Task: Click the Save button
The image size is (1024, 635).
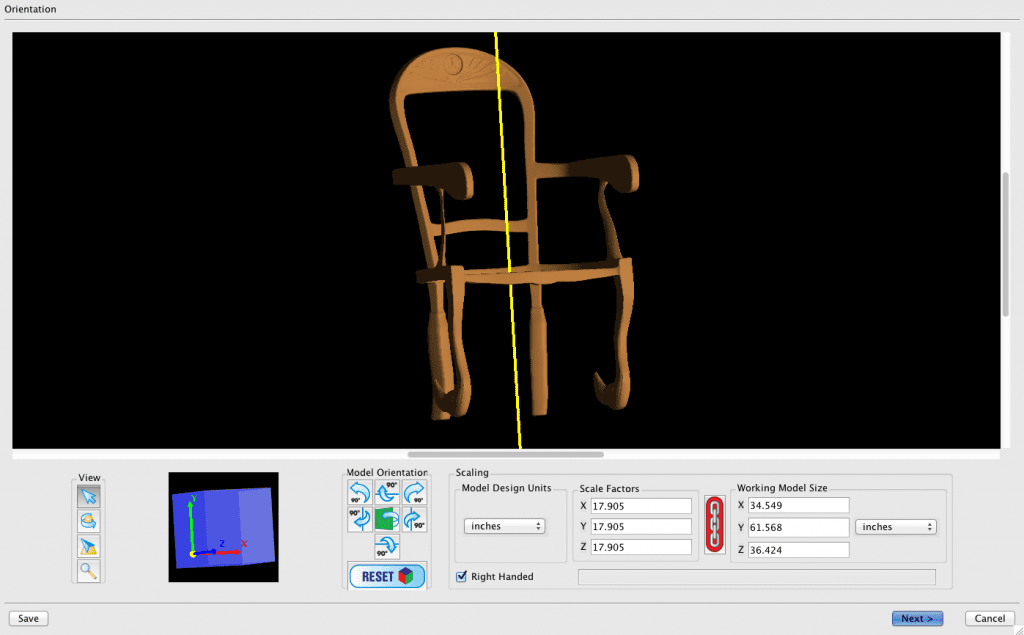Action: pos(28,618)
